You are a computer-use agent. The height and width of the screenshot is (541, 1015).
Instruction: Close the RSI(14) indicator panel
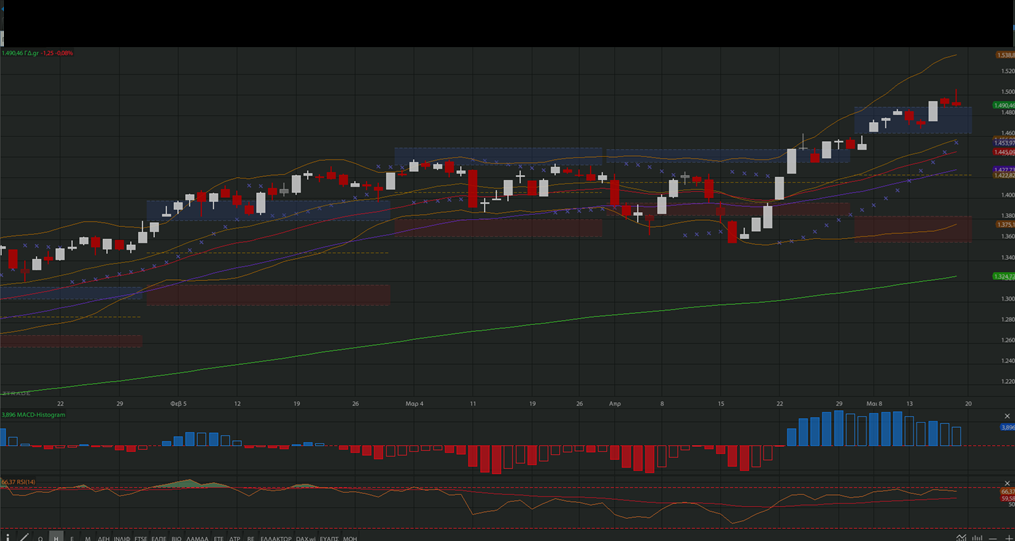(1006, 483)
